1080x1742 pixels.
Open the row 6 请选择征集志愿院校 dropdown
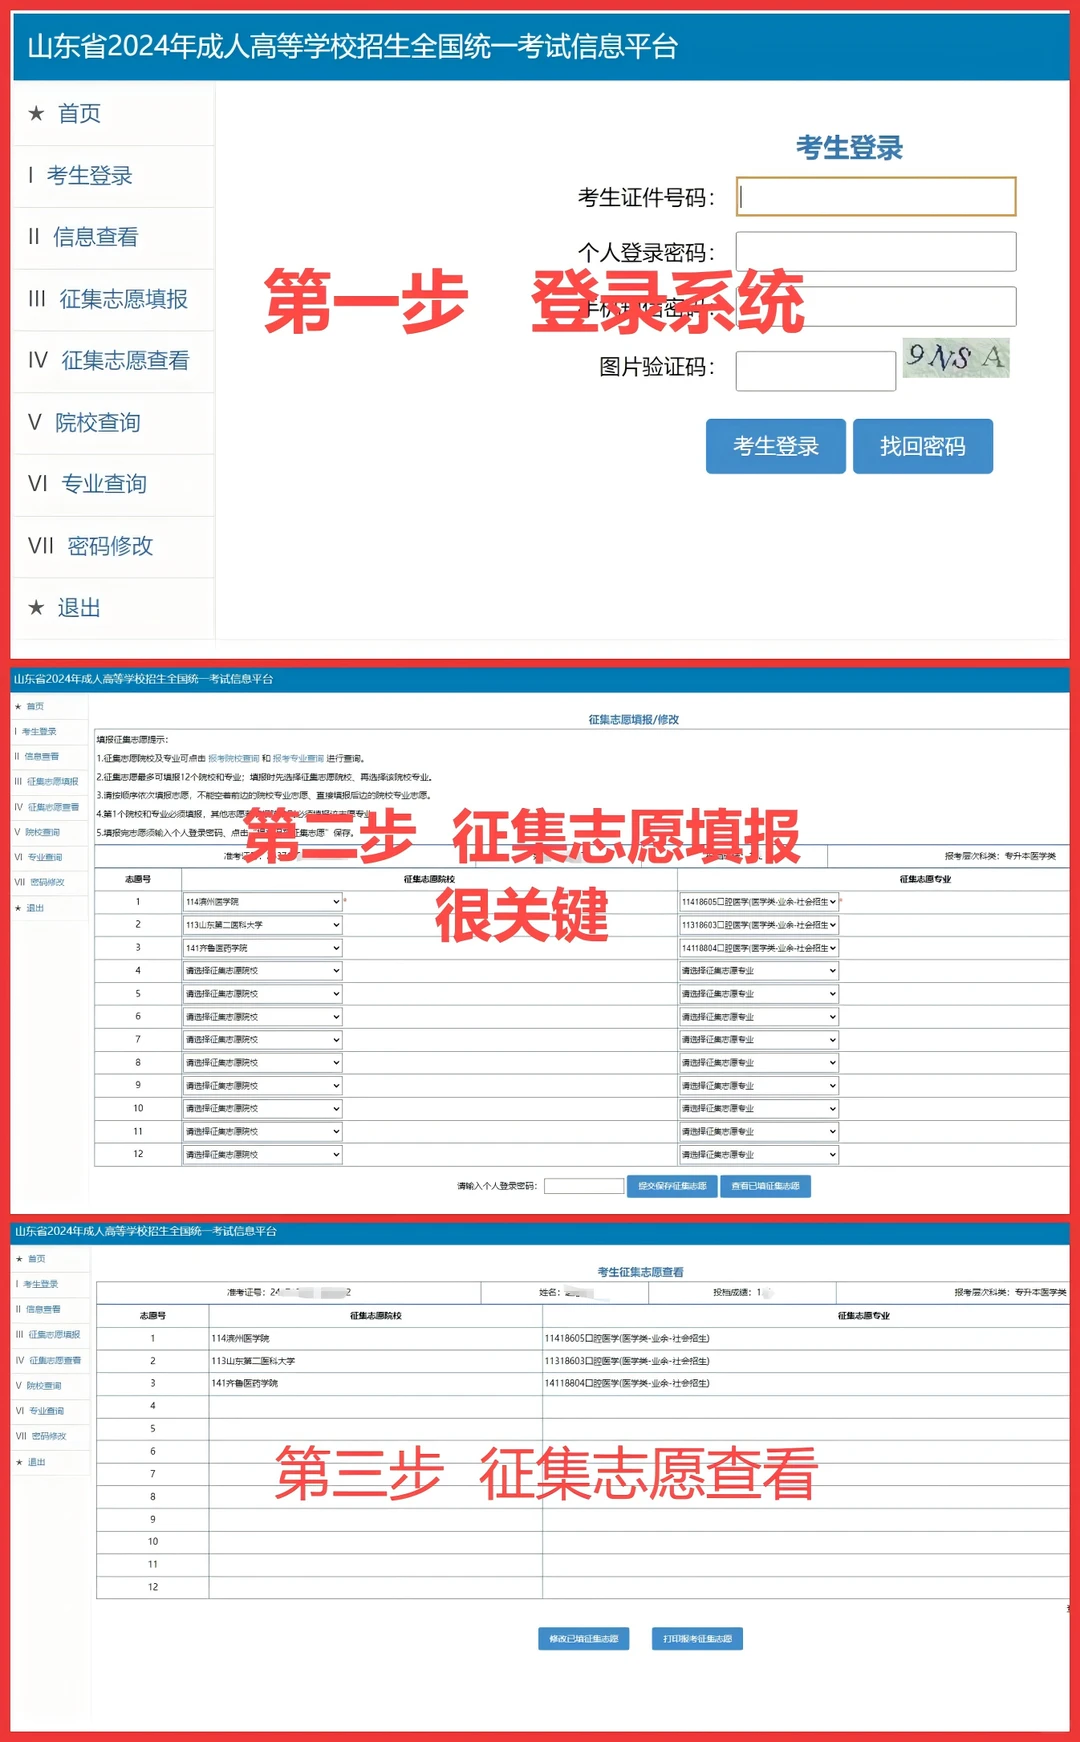[x=262, y=1017]
